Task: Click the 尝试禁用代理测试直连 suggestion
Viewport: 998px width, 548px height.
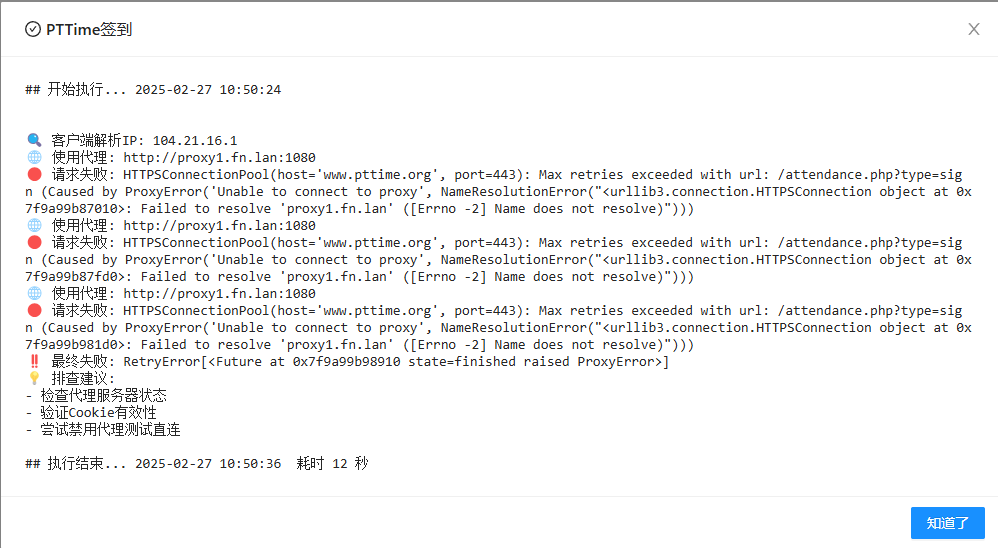Action: click(x=110, y=430)
